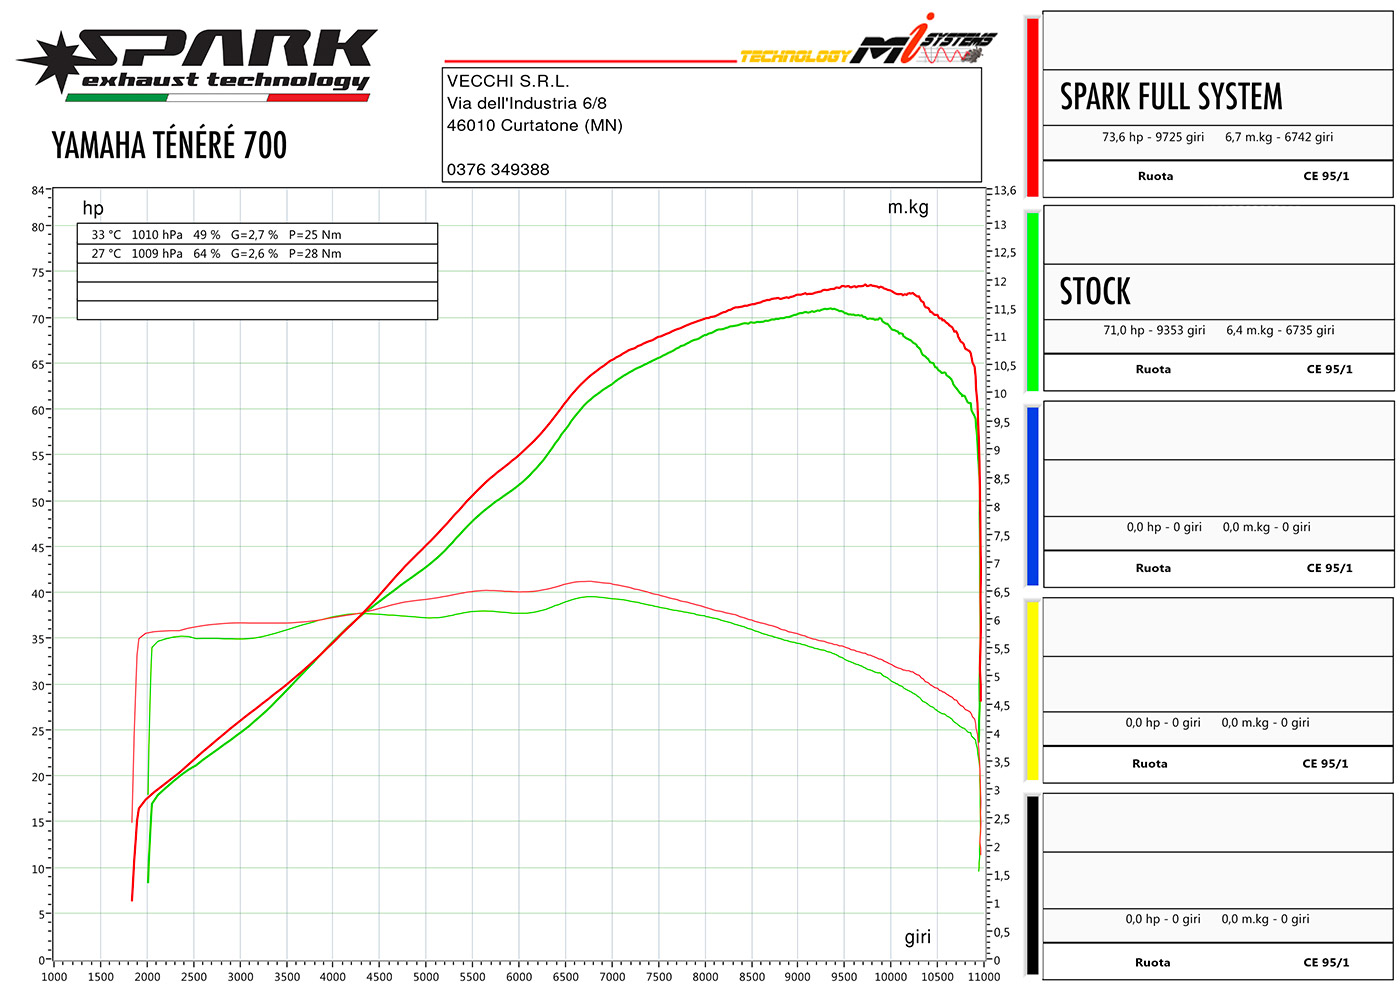Screen dimensions: 1400x1000
Task: Click the black star in Spark logo
Action: 52,60
